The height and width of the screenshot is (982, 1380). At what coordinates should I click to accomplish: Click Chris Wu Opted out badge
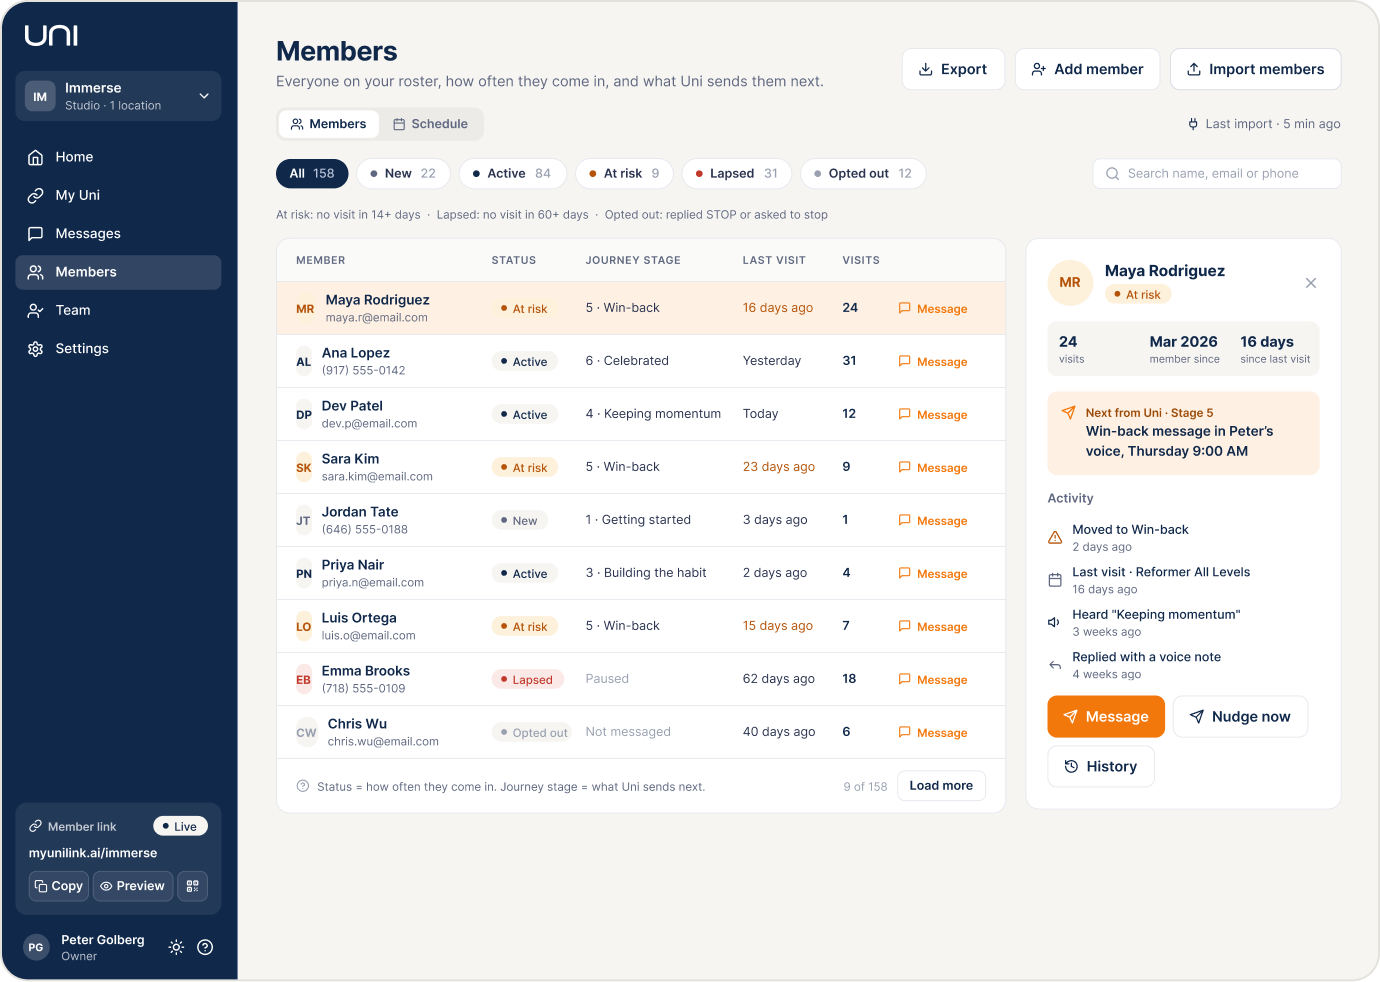tap(532, 733)
